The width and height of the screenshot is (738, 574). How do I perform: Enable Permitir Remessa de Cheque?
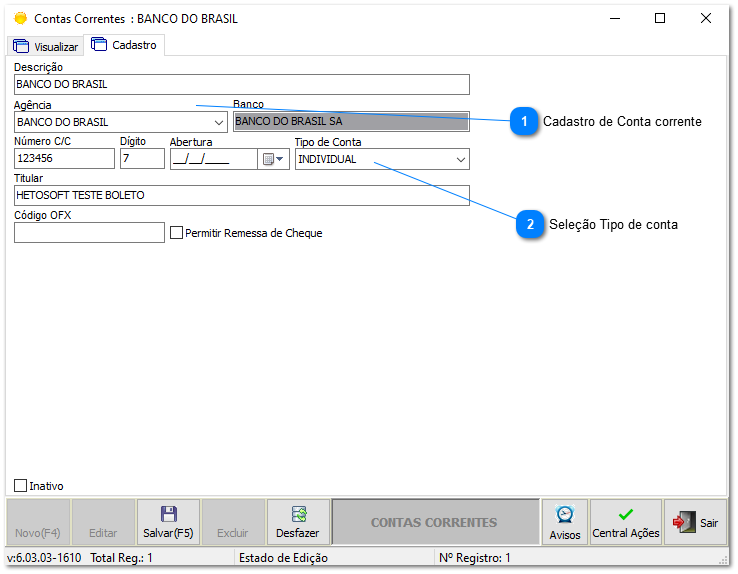click(x=176, y=233)
